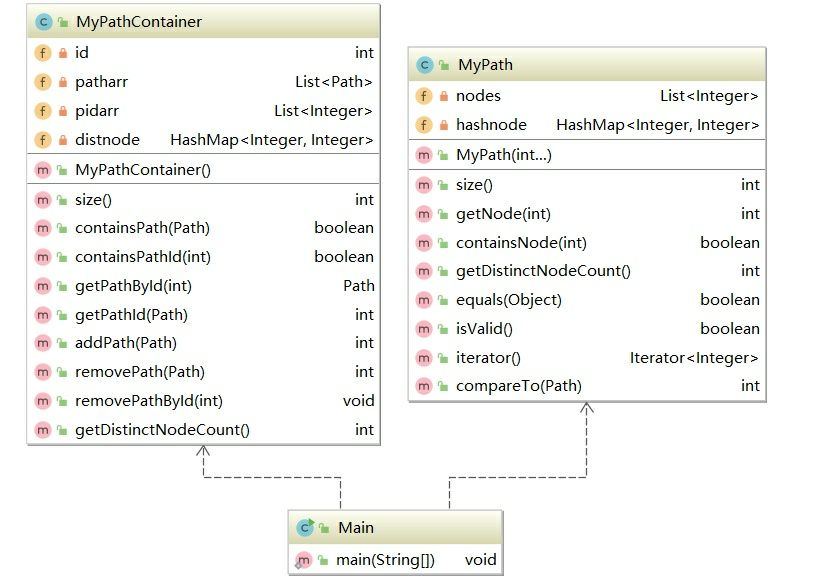Viewport: 813px width, 582px height.
Task: Click HashMap<Integer, Integer> type of distnode
Action: coord(272,140)
